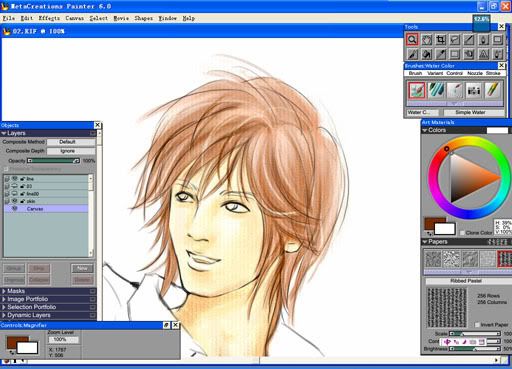Toggle lock icon on 'skin' layer
Image resolution: width=512 pixels, height=369 pixels.
click(23, 201)
